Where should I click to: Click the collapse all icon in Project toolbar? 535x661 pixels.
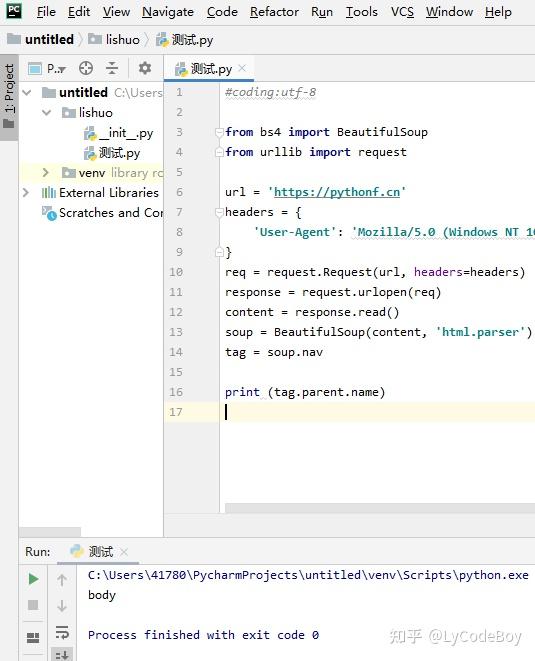(x=112, y=68)
